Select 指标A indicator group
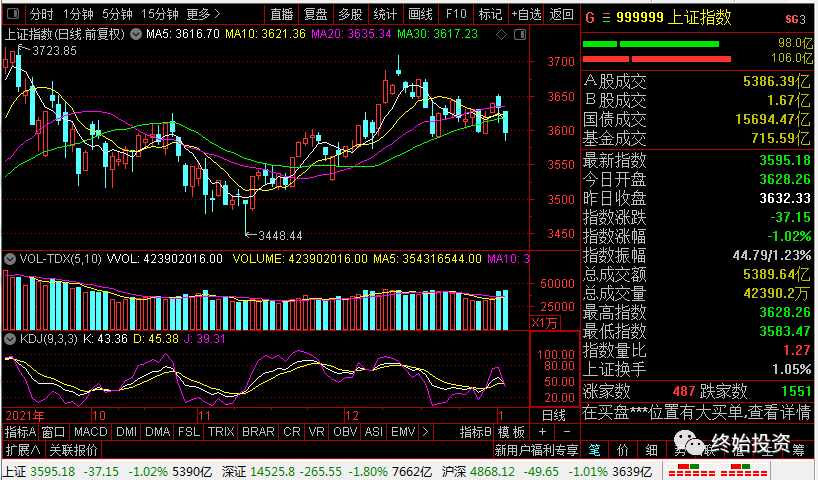The height and width of the screenshot is (480, 818). (x=20, y=432)
